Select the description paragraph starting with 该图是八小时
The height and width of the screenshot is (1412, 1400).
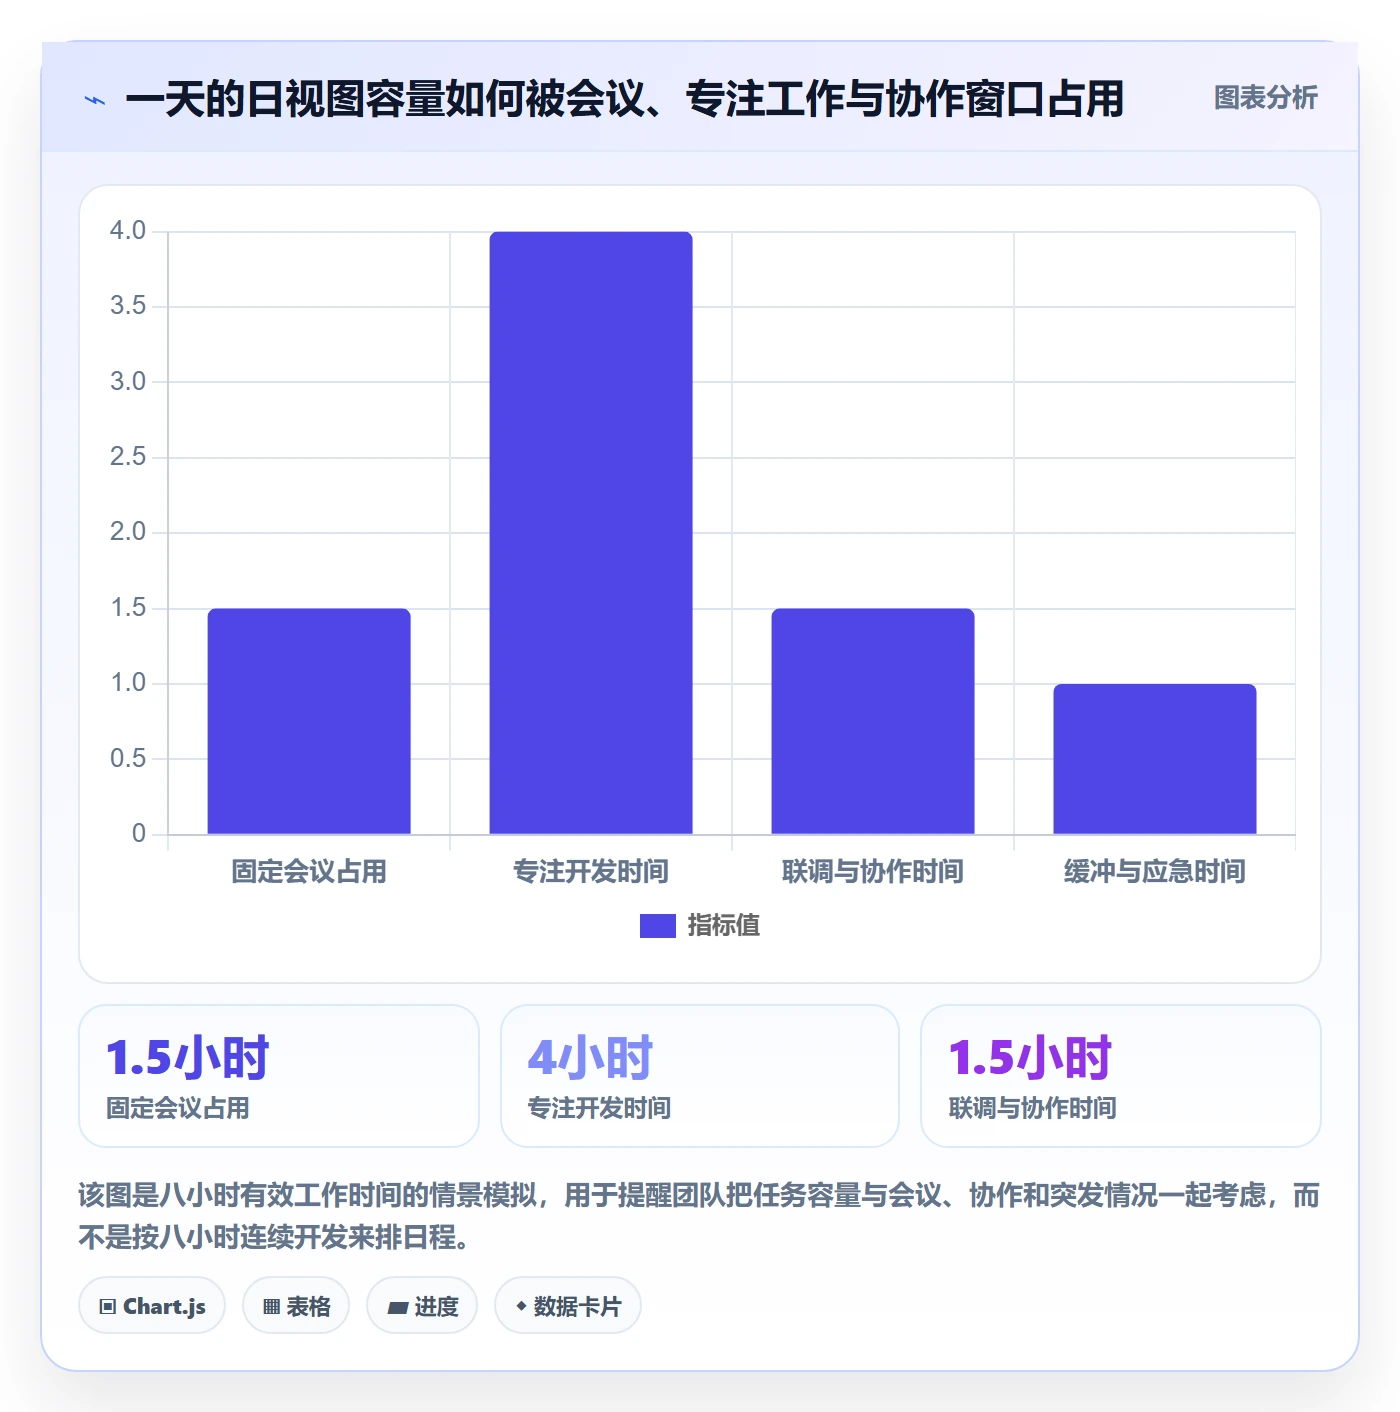tap(699, 1216)
